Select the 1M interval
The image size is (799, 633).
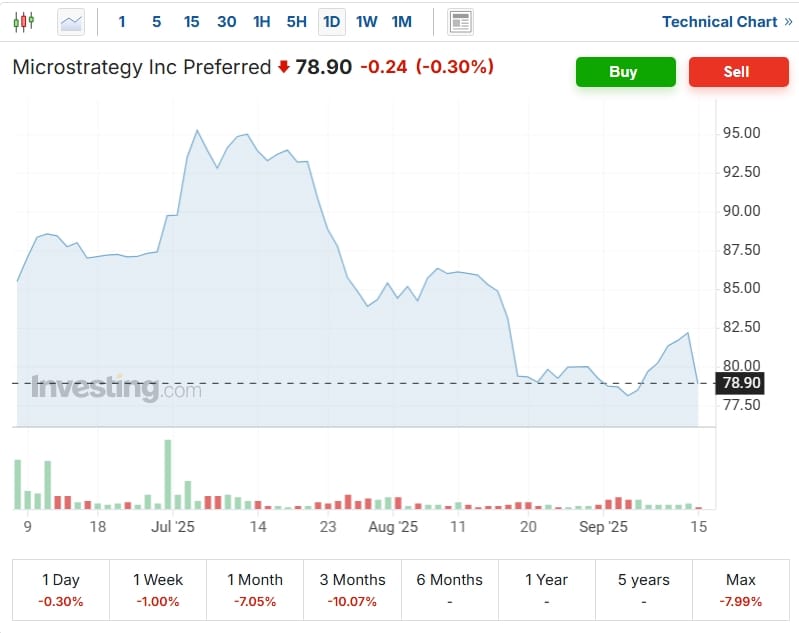pos(402,22)
